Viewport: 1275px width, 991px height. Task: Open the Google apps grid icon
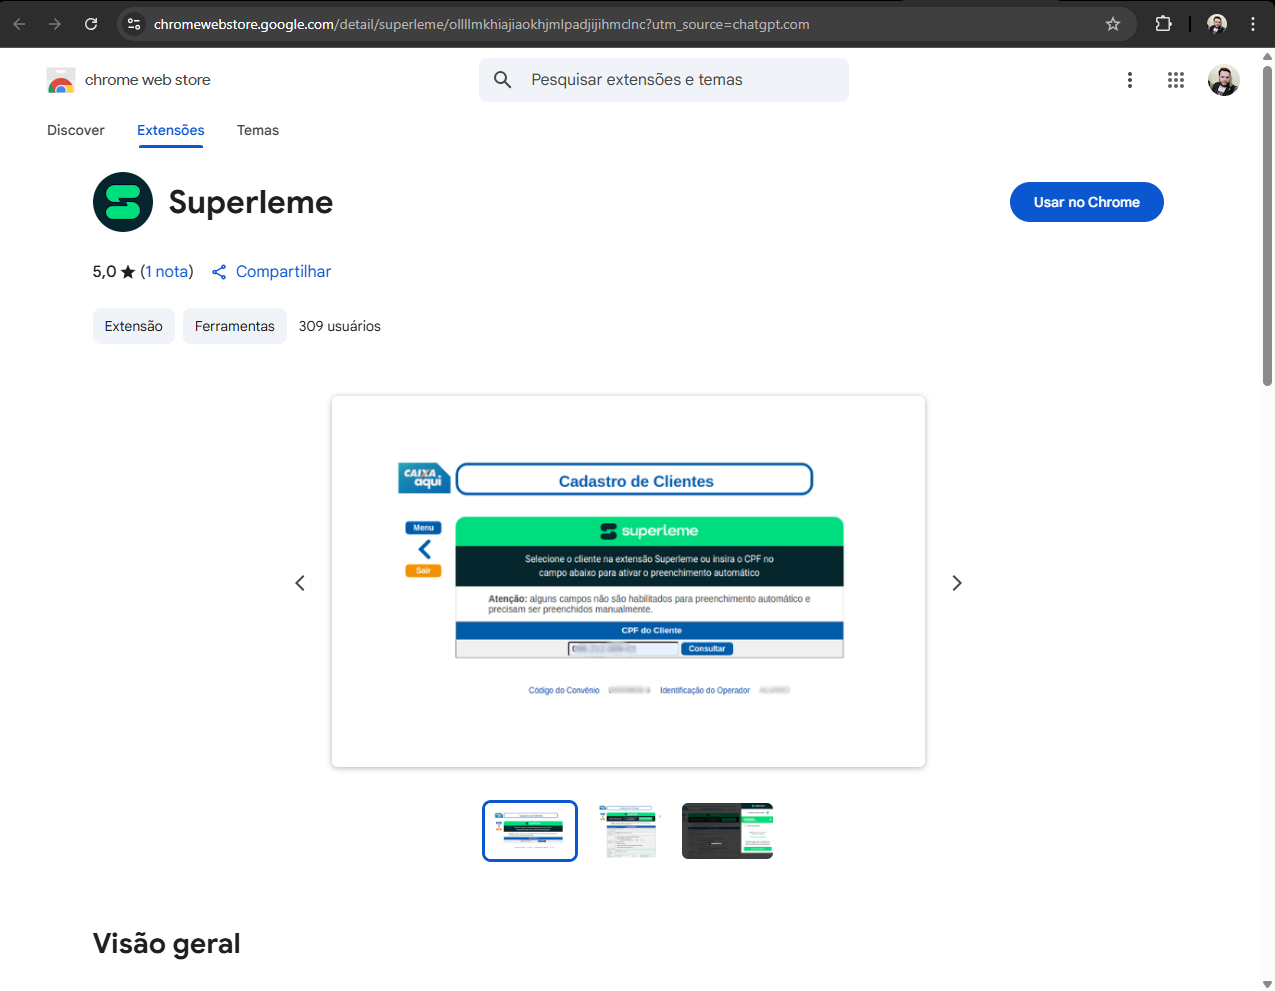click(x=1176, y=80)
